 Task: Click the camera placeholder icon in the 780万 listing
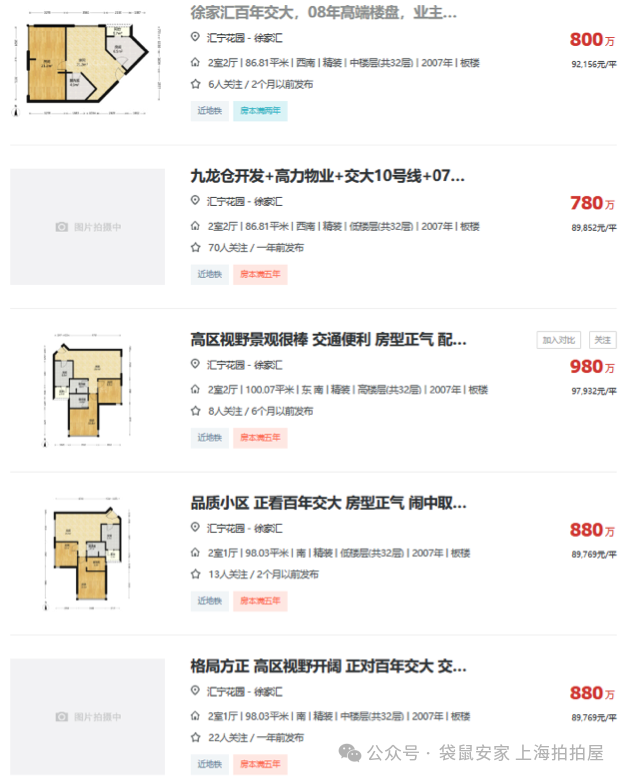point(62,227)
